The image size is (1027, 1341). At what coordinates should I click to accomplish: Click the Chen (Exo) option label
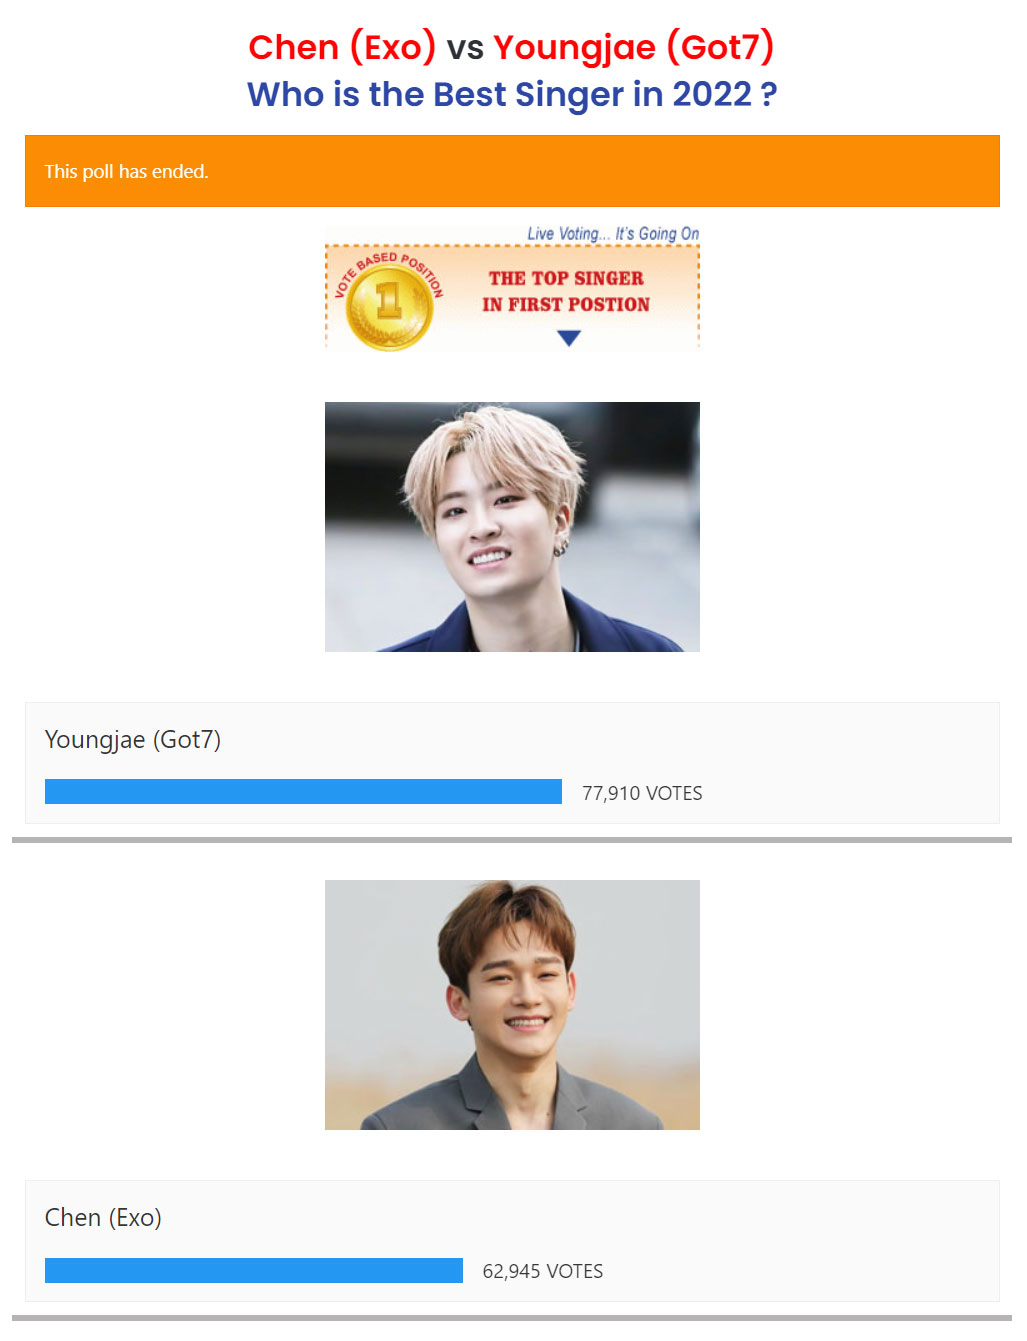point(103,1218)
